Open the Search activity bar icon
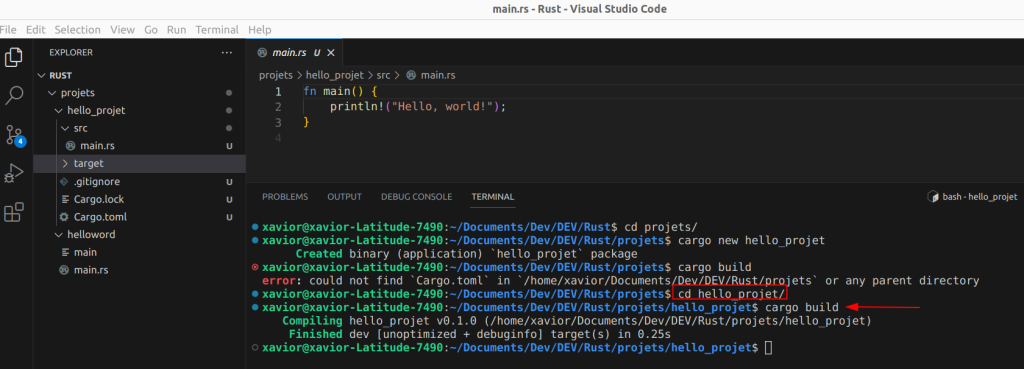Viewport: 1024px width, 369px height. click(x=14, y=95)
